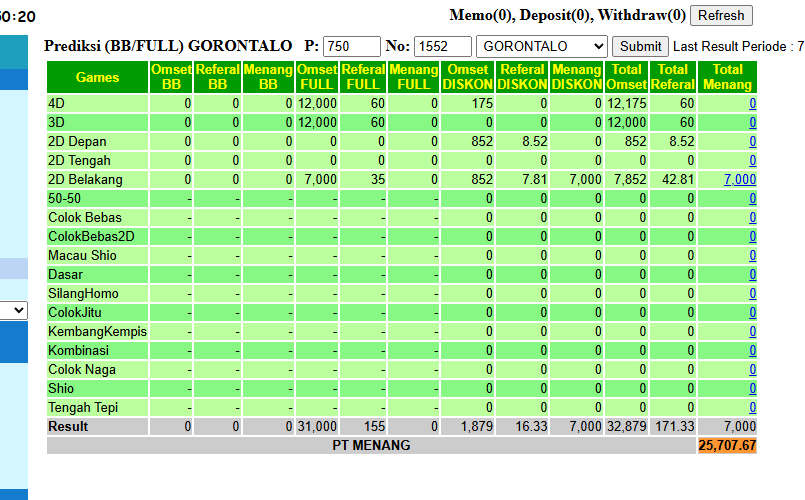This screenshot has height=500, width=805.
Task: Open the 3D Total Menang link
Action: [x=753, y=122]
